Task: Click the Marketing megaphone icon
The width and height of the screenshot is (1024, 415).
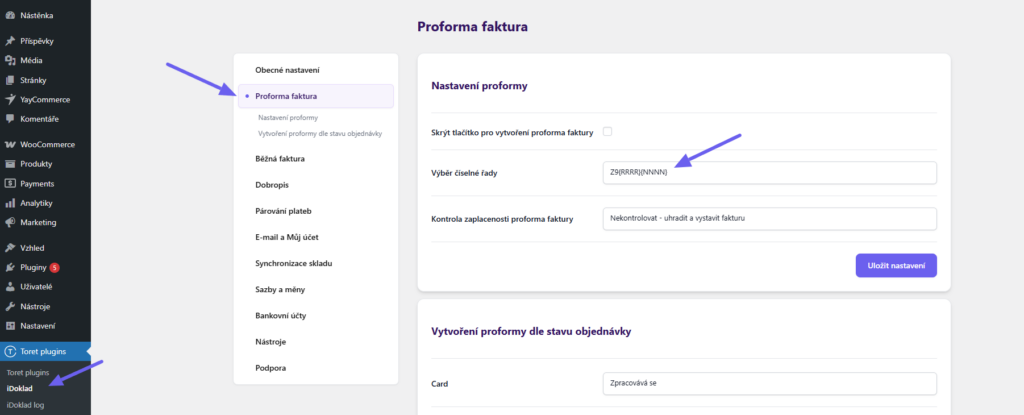Action: (x=10, y=222)
